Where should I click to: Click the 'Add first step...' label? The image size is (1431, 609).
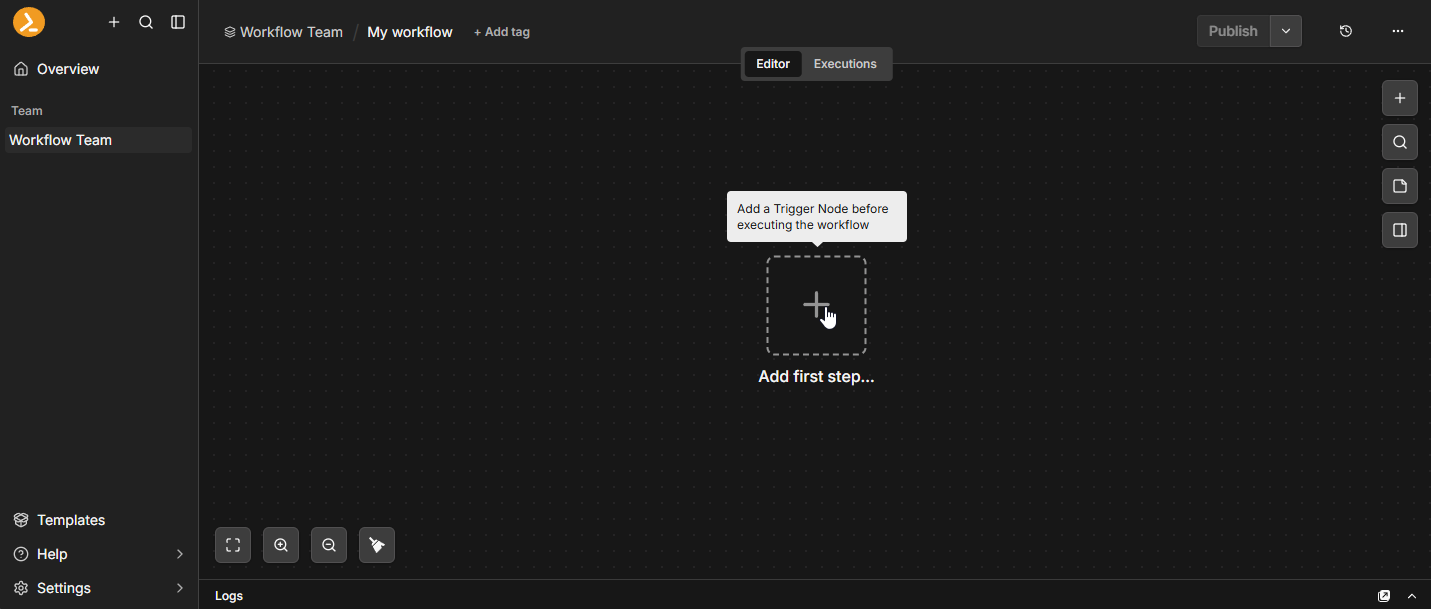point(816,377)
